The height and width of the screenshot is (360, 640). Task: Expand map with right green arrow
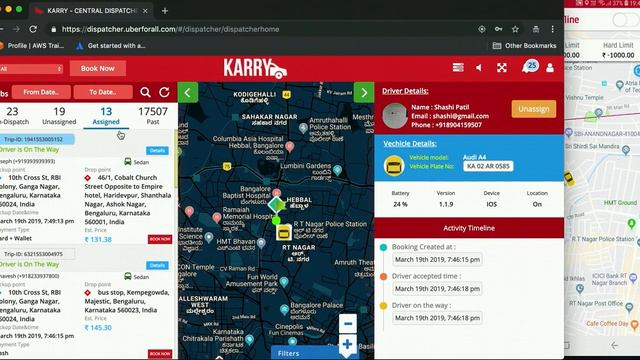tap(364, 93)
